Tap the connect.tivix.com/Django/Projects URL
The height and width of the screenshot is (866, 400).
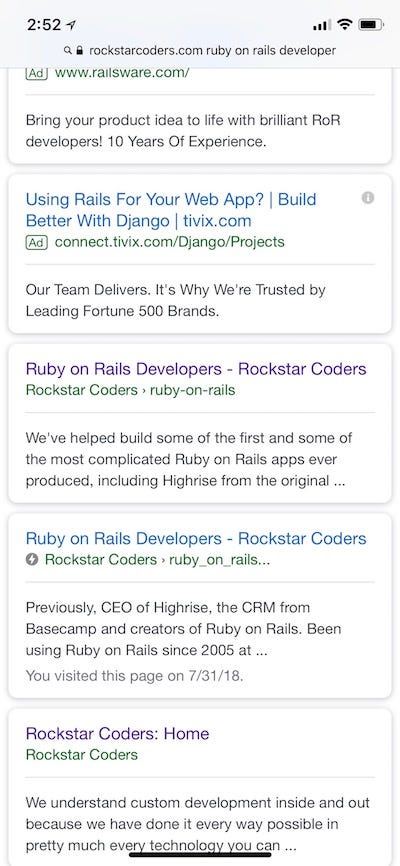click(x=170, y=242)
